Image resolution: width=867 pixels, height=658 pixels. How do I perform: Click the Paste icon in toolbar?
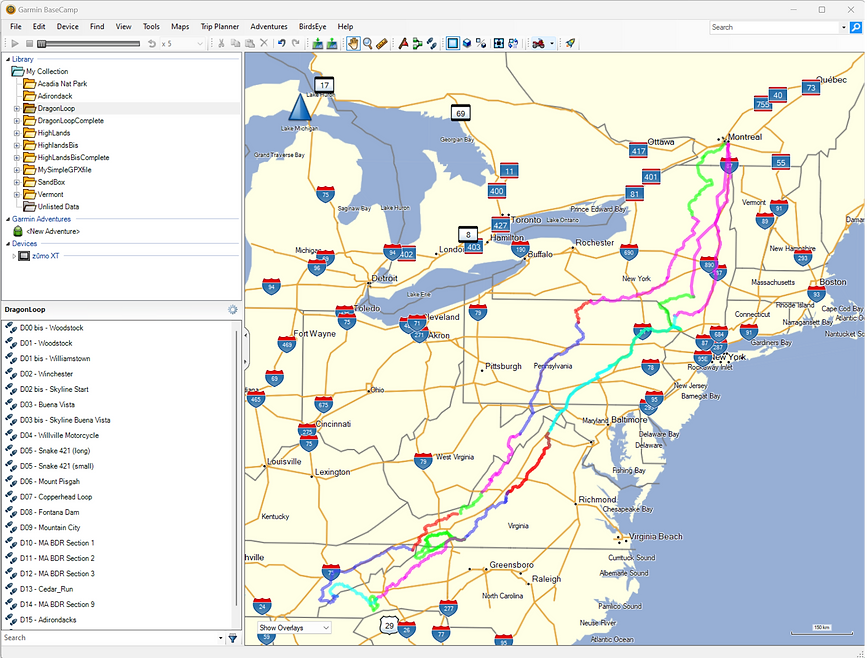pos(249,43)
